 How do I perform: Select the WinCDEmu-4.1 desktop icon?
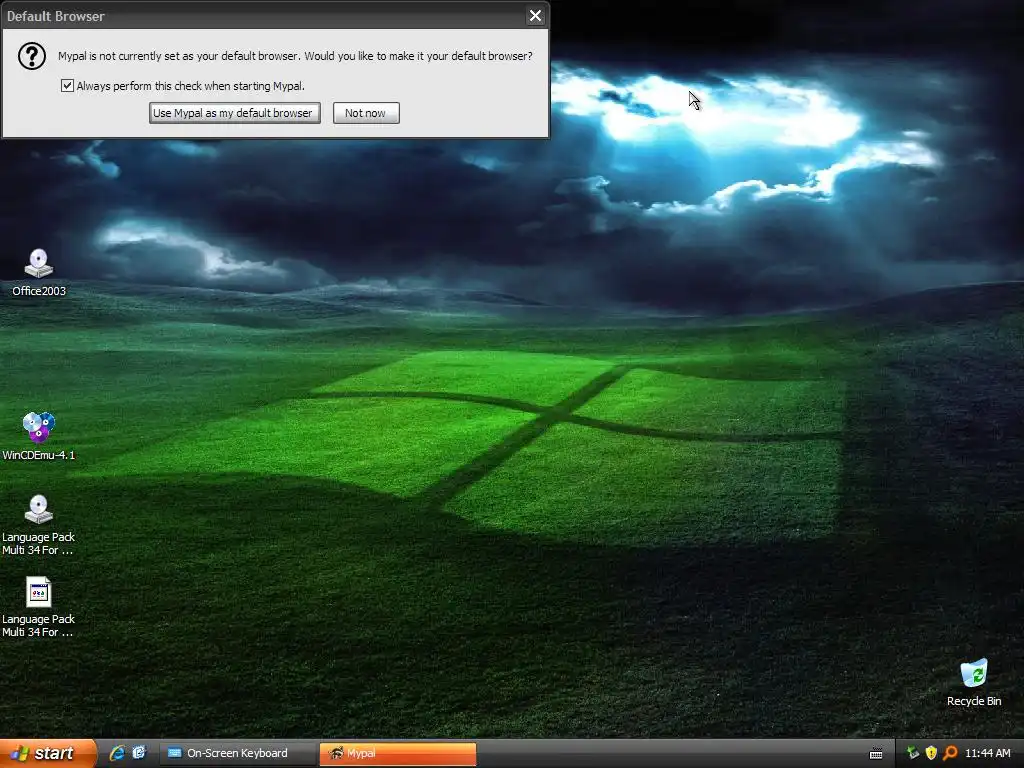[39, 436]
